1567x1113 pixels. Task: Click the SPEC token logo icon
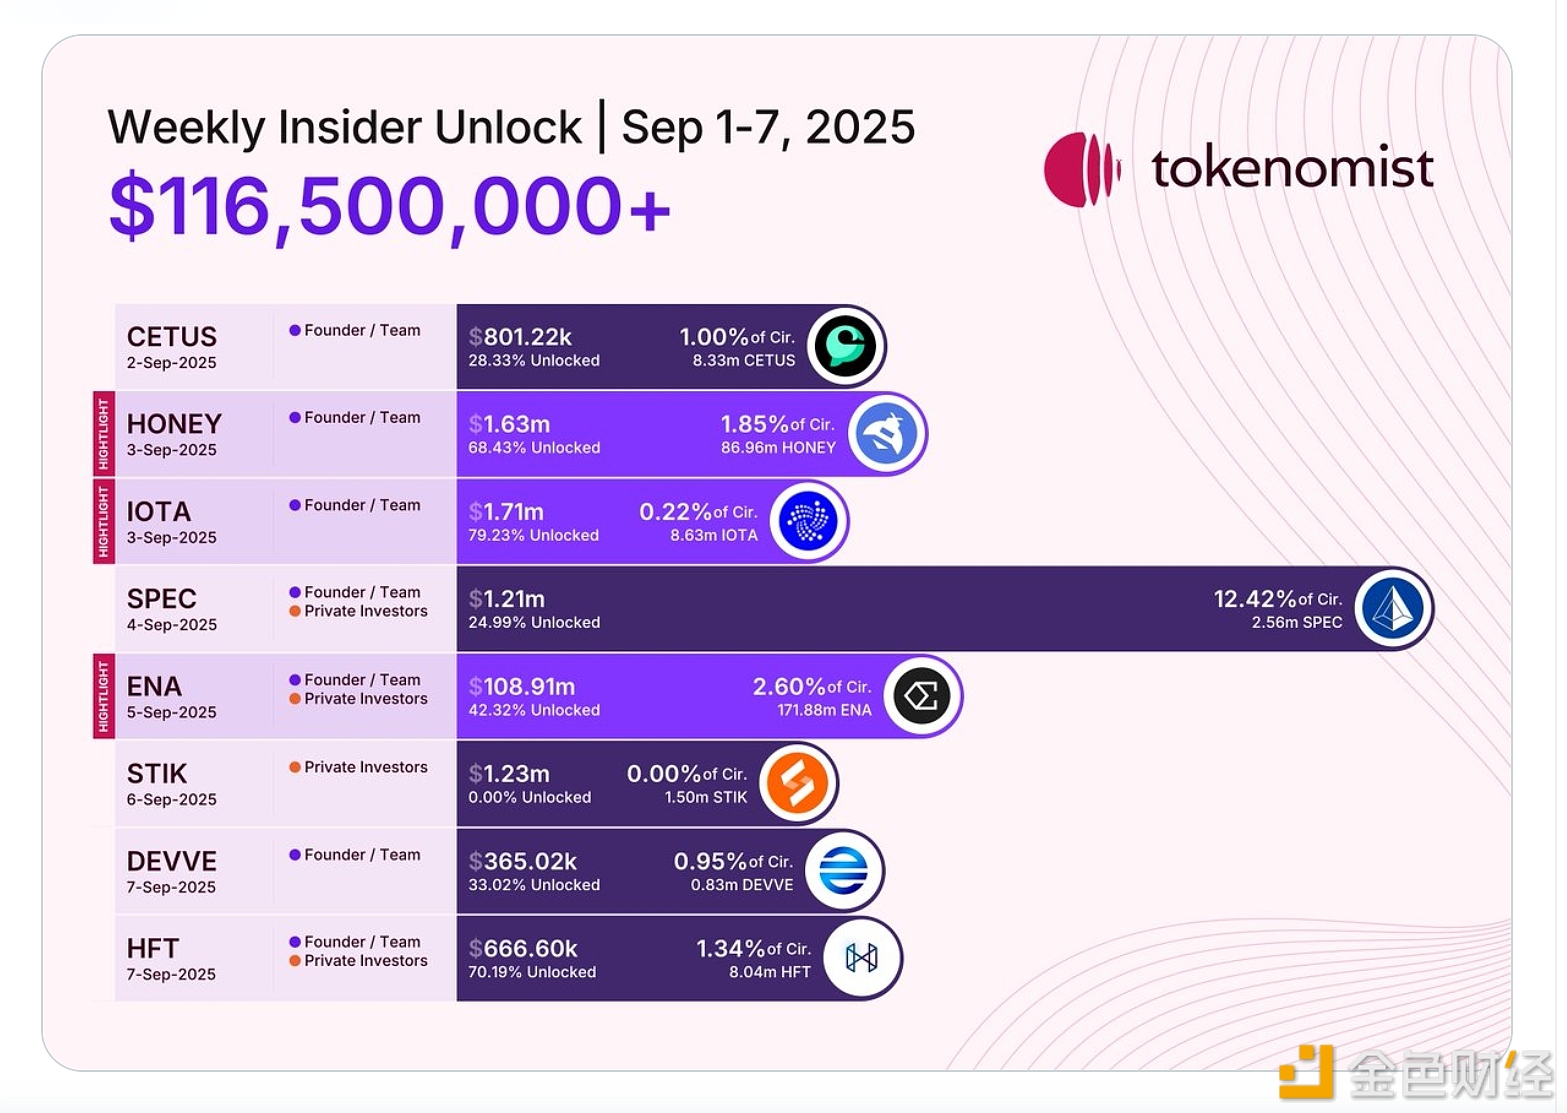[x=1393, y=608]
